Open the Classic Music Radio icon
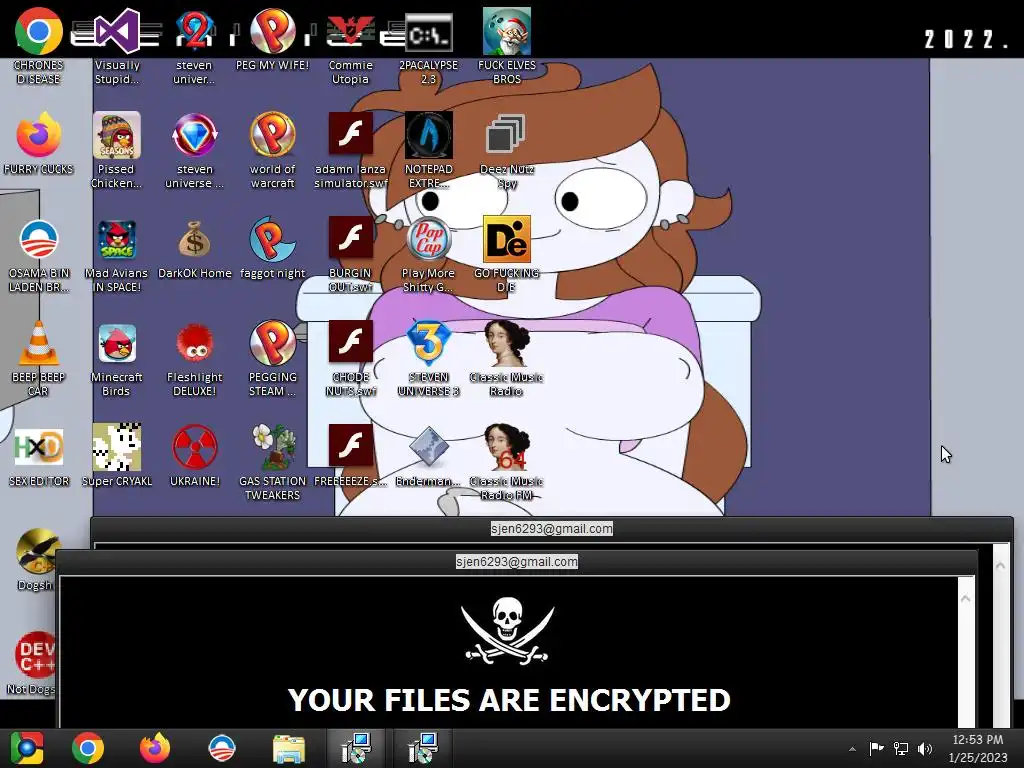The image size is (1024, 768). click(506, 343)
